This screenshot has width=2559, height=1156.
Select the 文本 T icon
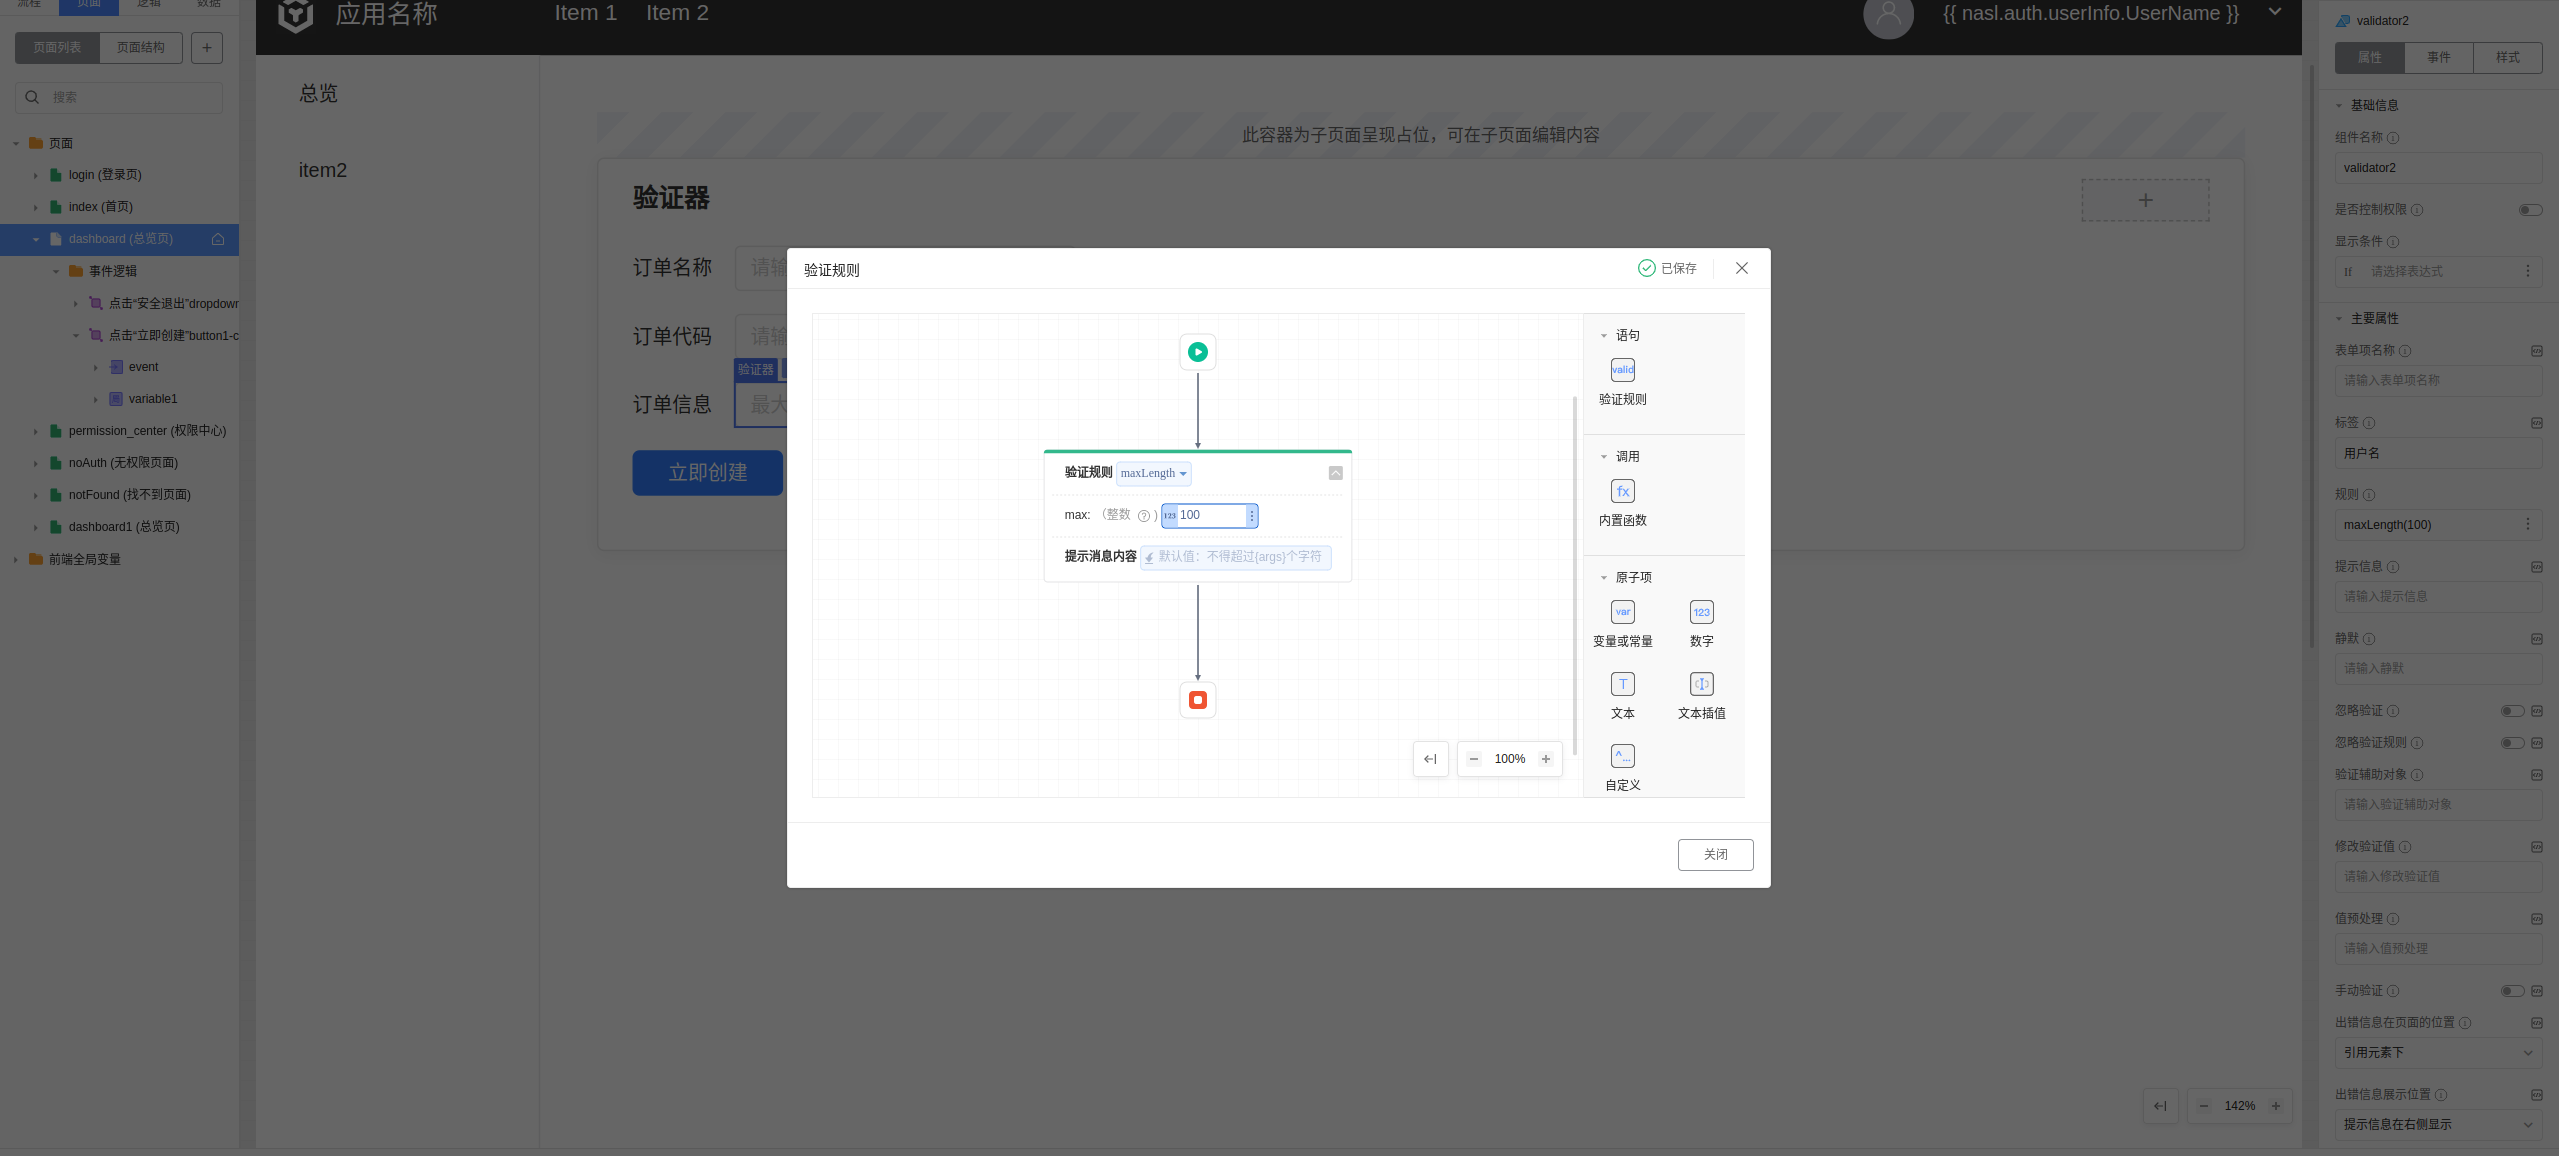point(1622,684)
